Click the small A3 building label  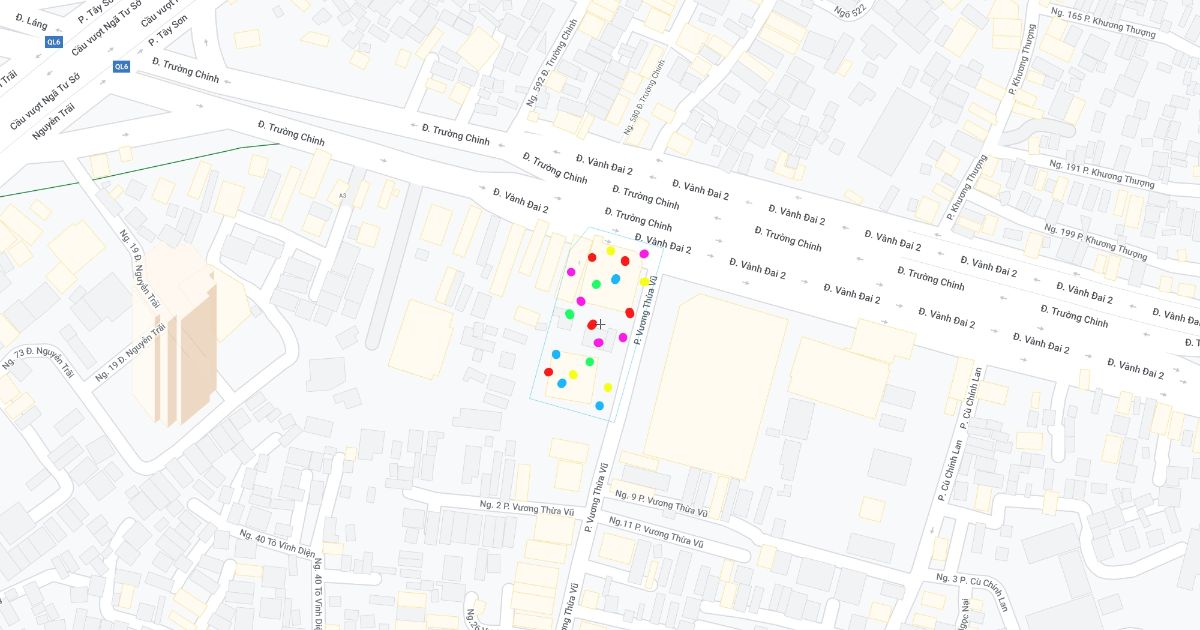click(343, 196)
